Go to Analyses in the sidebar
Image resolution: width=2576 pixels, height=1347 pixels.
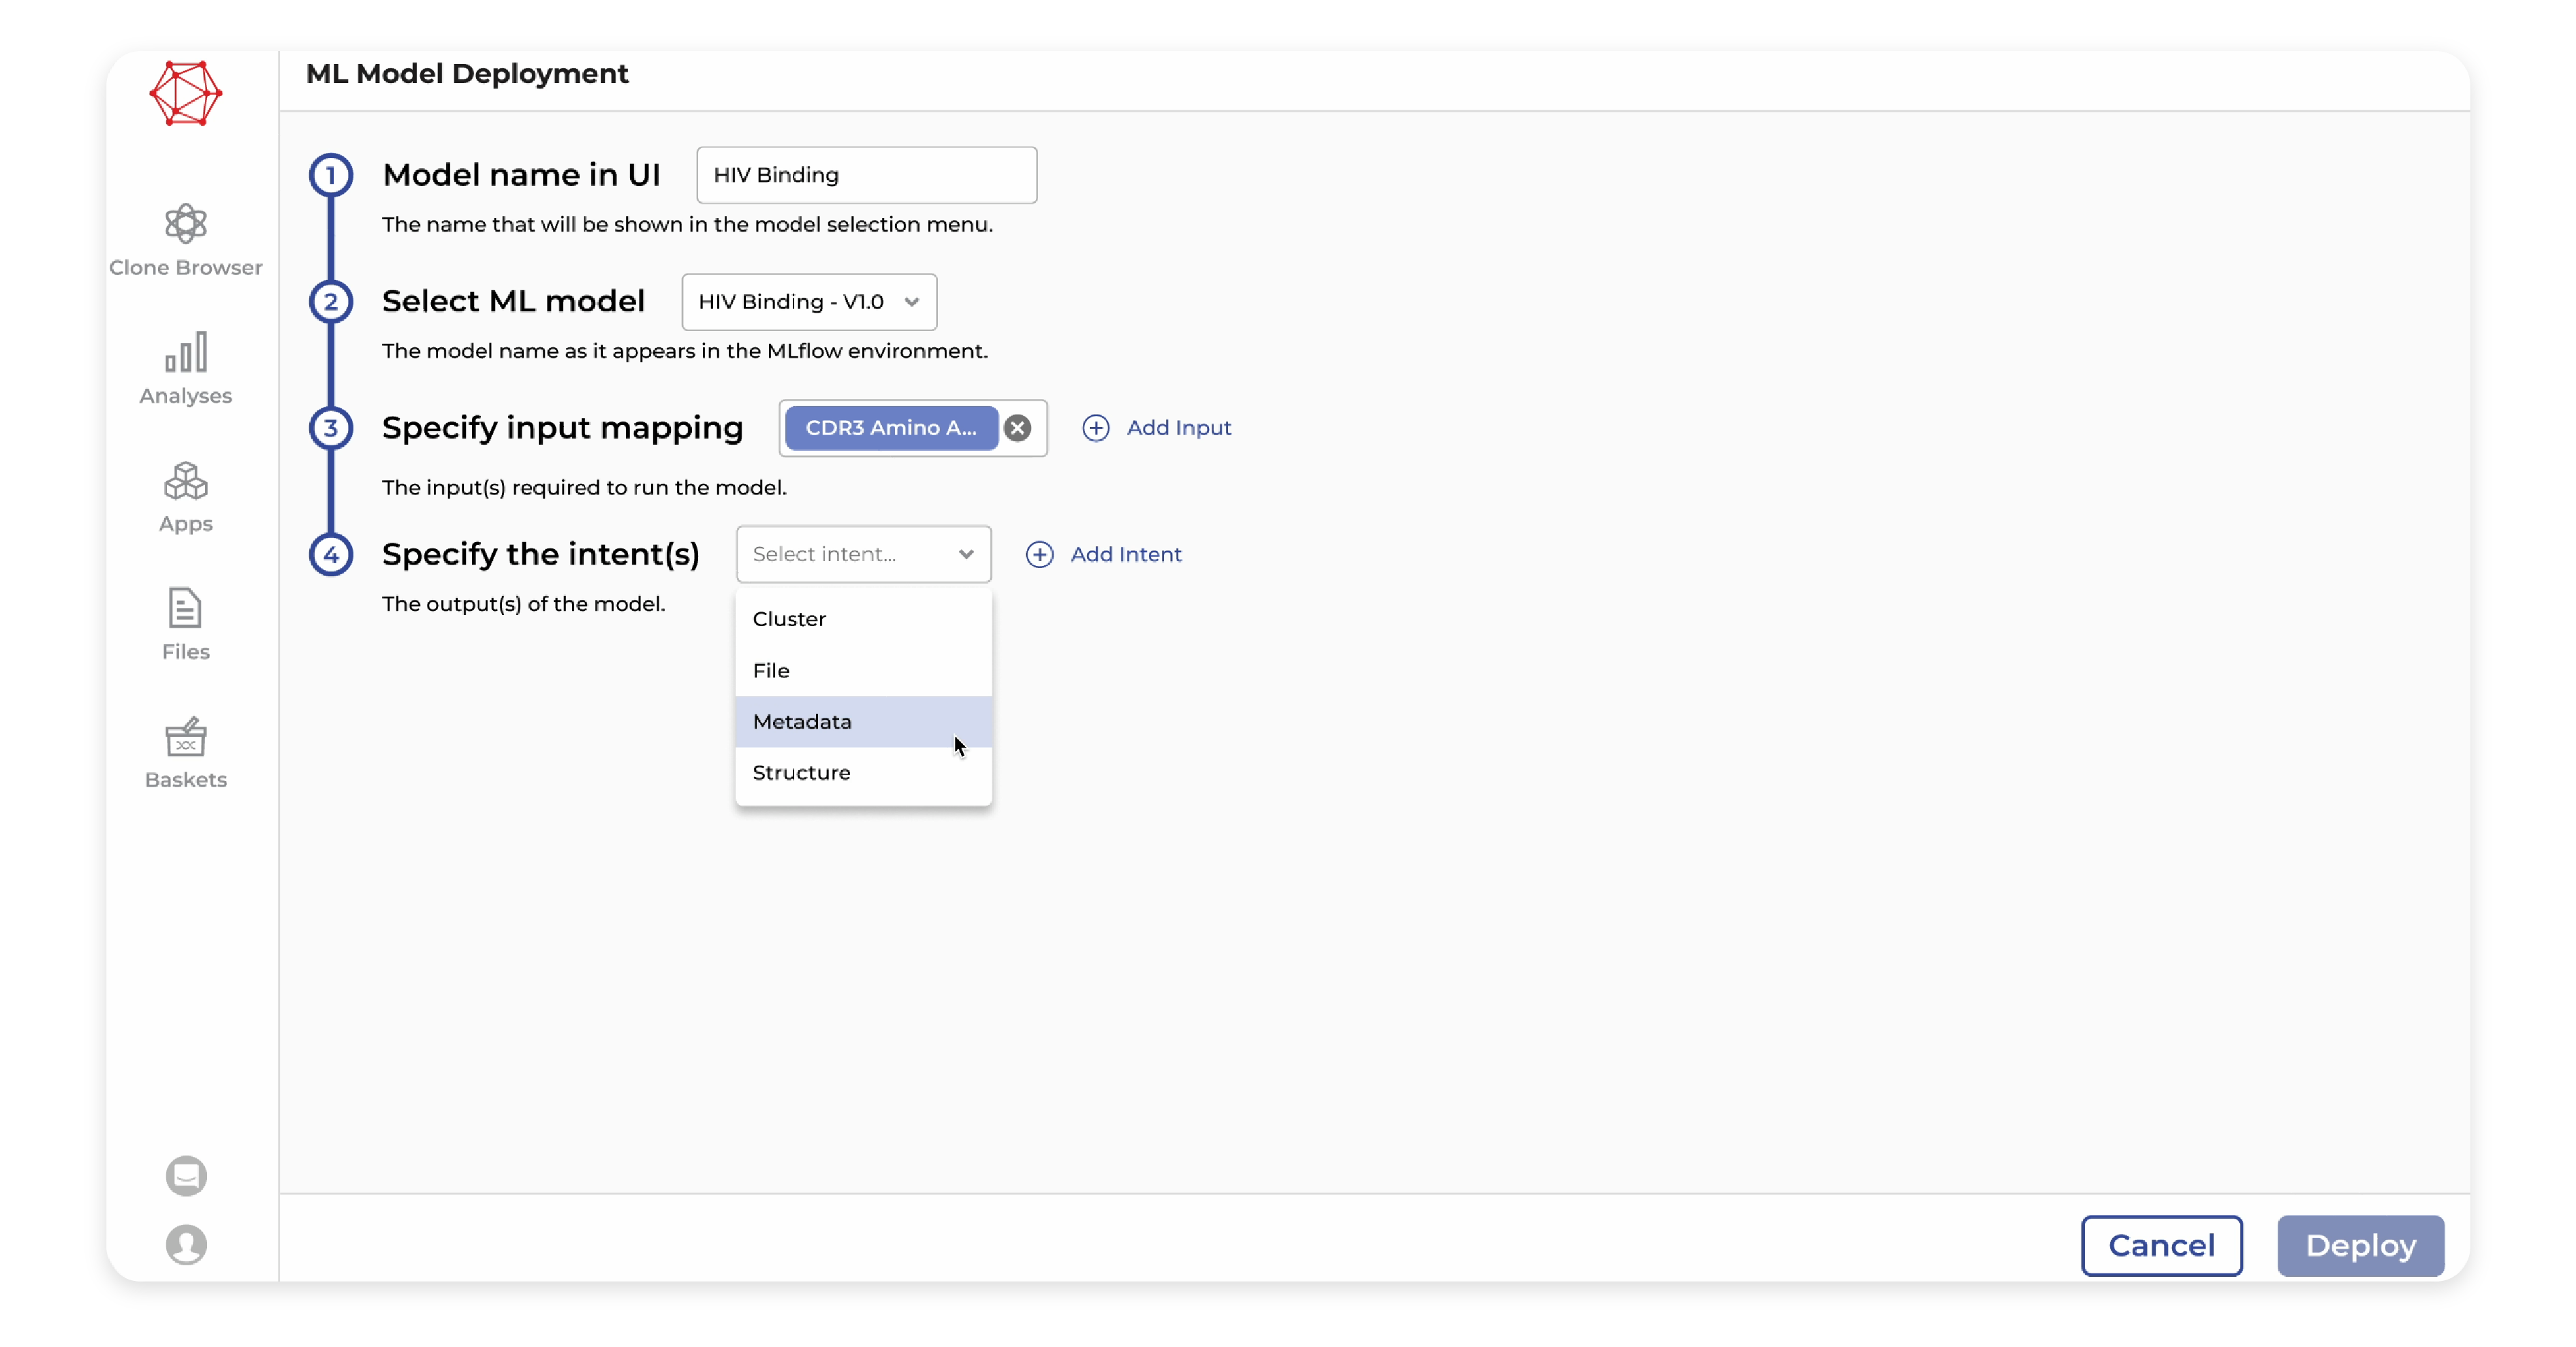pyautogui.click(x=186, y=369)
